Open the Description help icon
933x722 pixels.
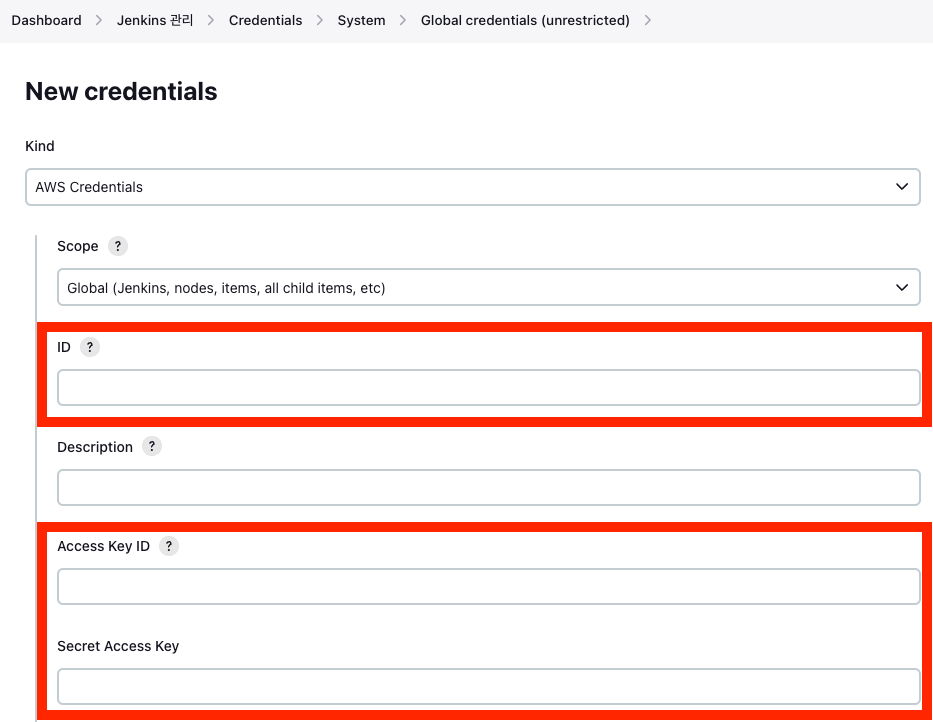(x=152, y=446)
